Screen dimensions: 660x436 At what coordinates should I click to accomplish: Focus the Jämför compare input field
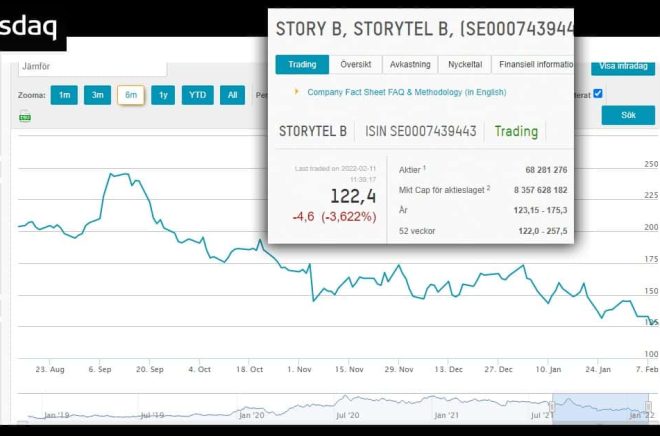pos(92,69)
